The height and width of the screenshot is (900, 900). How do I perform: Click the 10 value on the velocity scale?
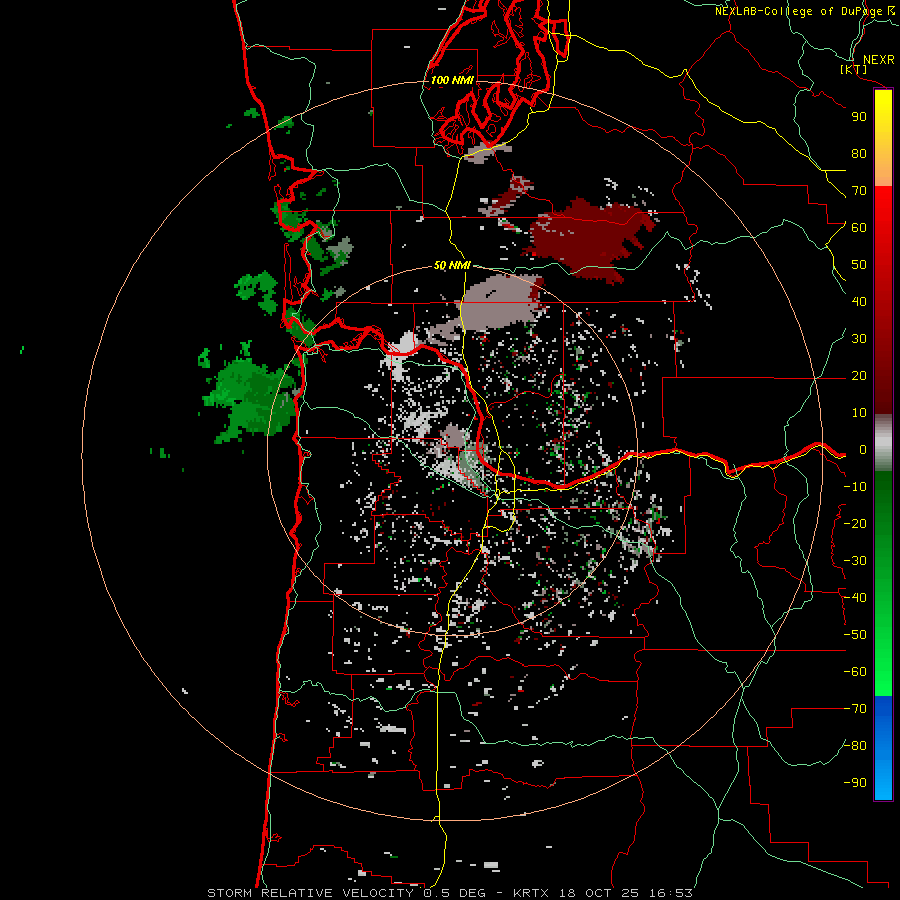point(859,413)
